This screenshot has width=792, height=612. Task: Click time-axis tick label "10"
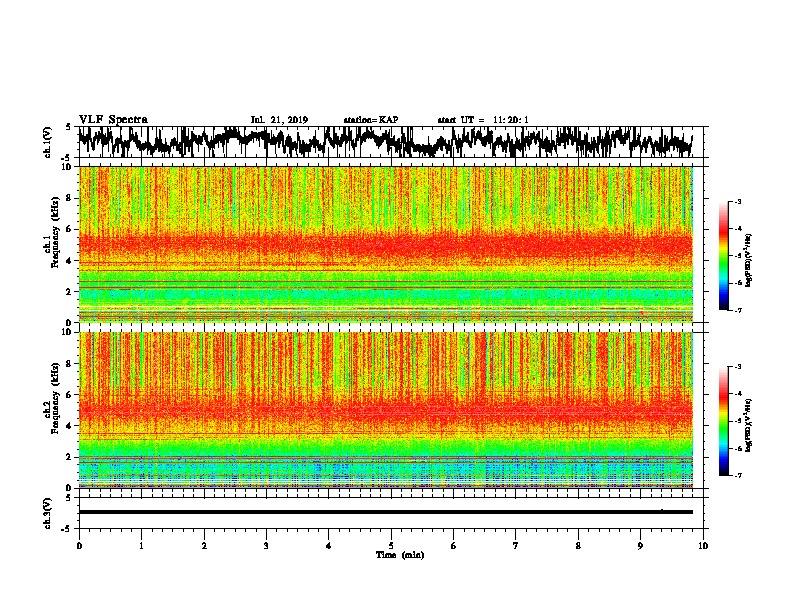[x=703, y=546]
